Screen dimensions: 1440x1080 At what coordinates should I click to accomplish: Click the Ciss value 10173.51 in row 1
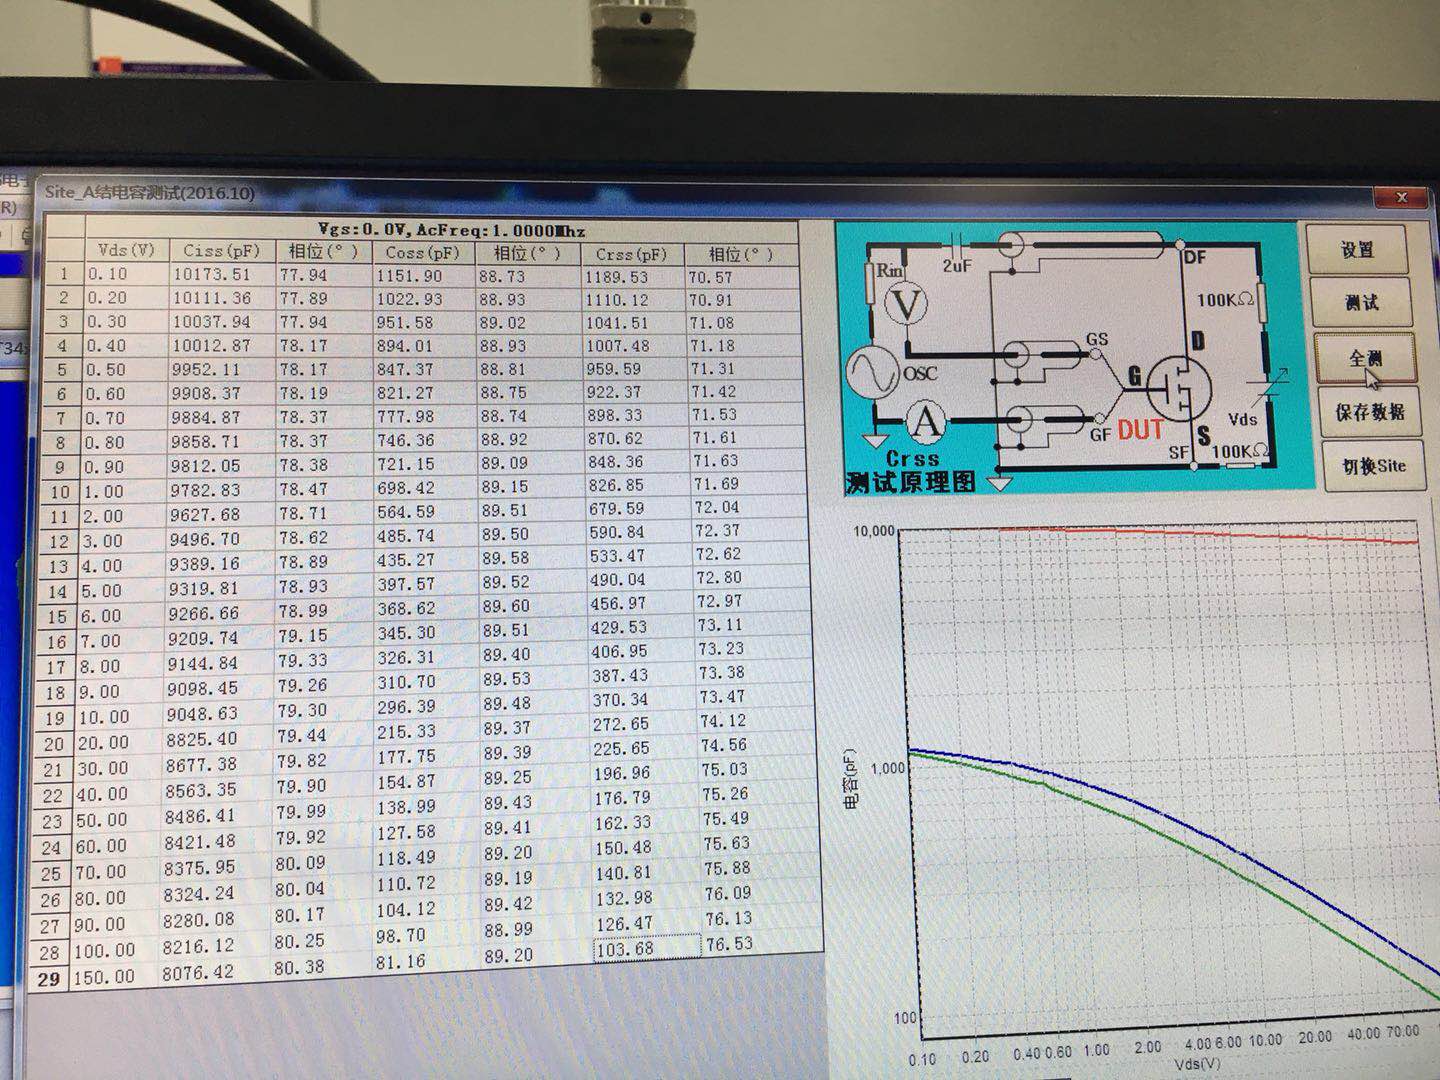[x=212, y=274]
